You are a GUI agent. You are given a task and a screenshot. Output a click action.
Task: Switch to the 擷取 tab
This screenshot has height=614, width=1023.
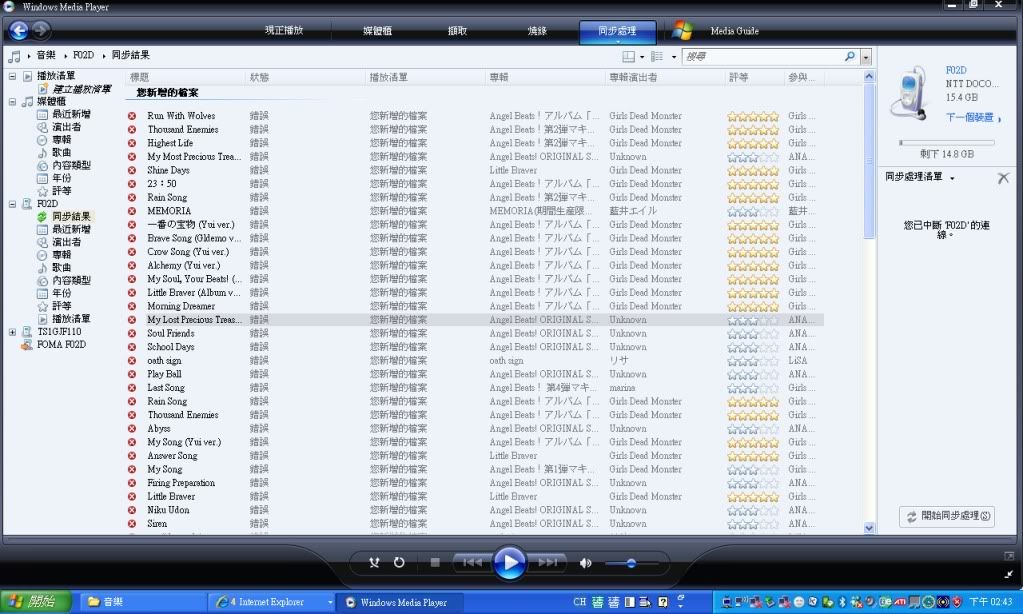457,31
